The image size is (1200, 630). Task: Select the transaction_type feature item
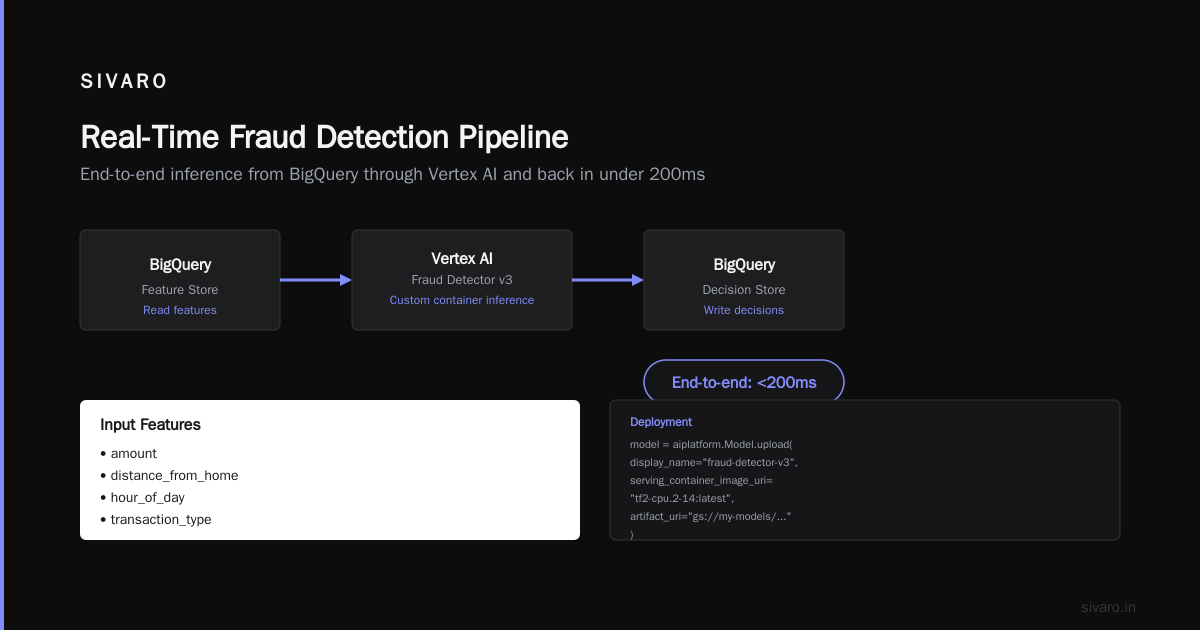point(156,520)
